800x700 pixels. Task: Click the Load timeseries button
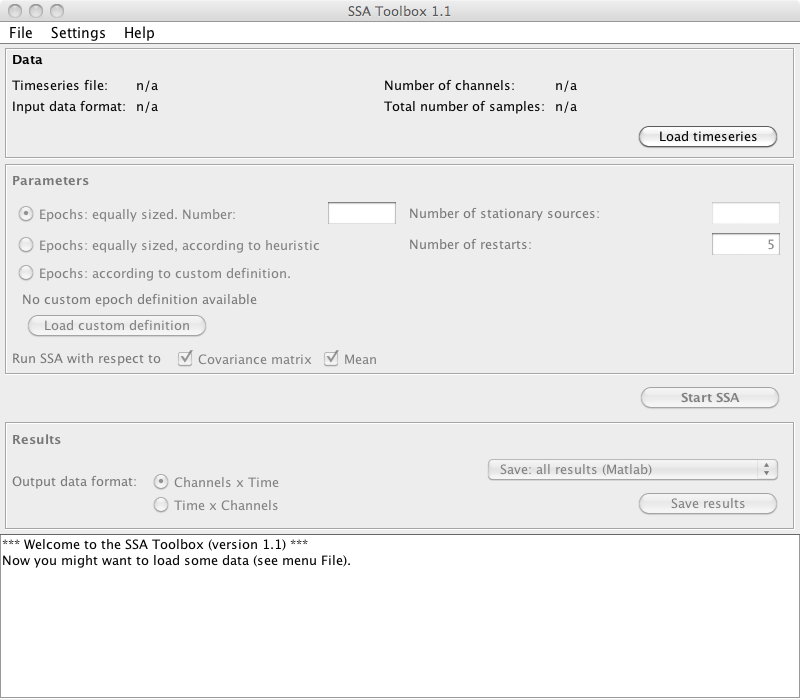707,137
